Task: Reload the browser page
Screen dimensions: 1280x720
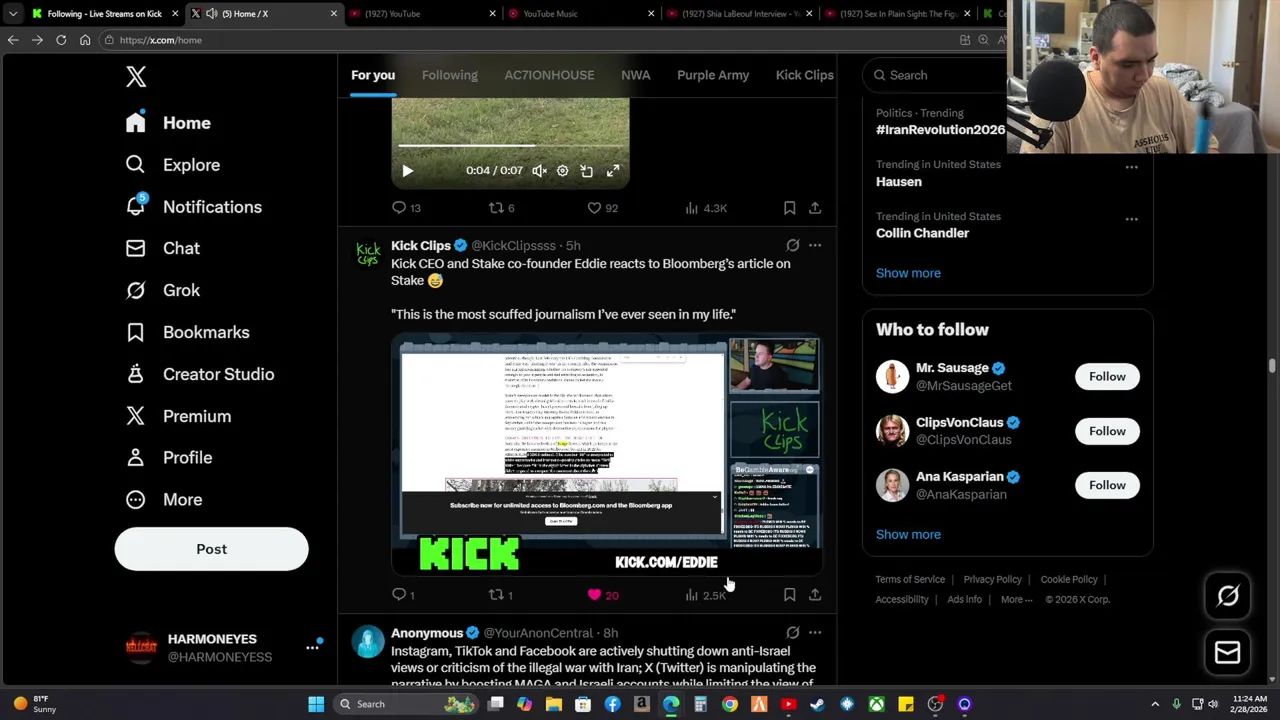Action: 61,40
